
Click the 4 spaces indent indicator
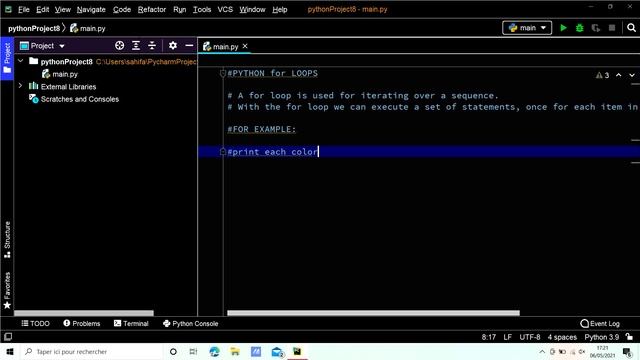click(x=562, y=337)
